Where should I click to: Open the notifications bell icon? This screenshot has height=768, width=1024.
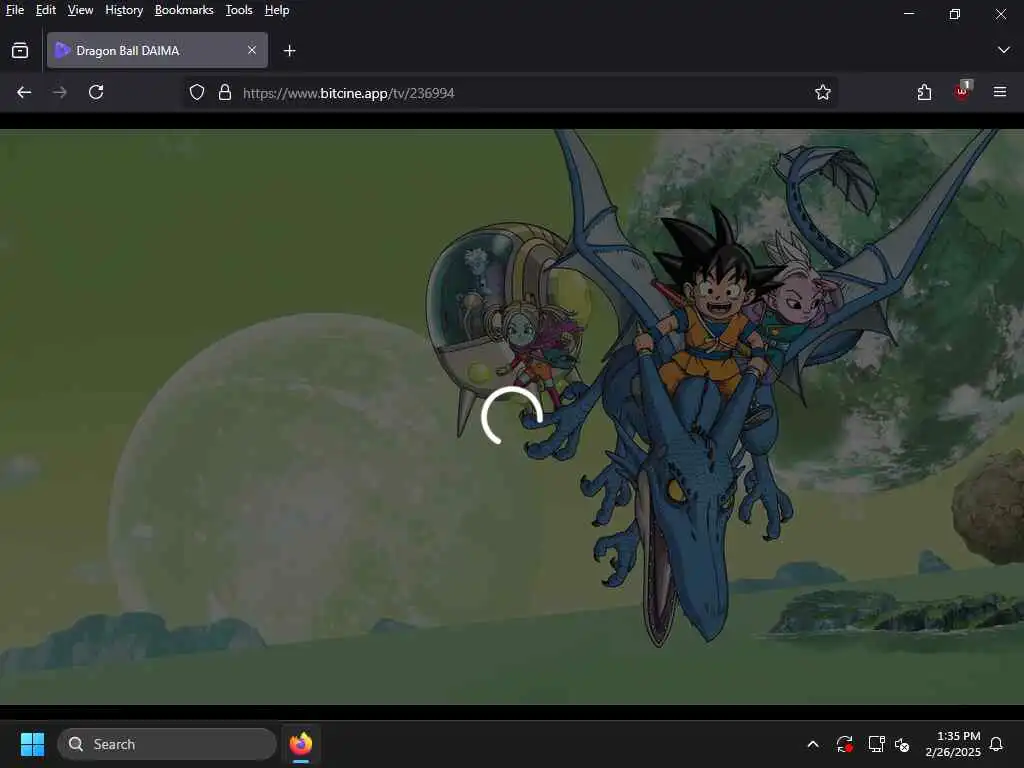(x=996, y=744)
